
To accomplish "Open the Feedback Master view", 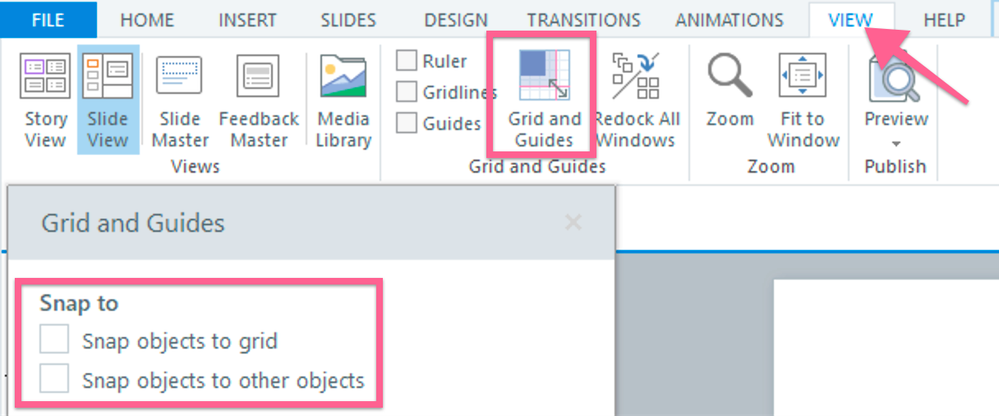I will point(259,100).
